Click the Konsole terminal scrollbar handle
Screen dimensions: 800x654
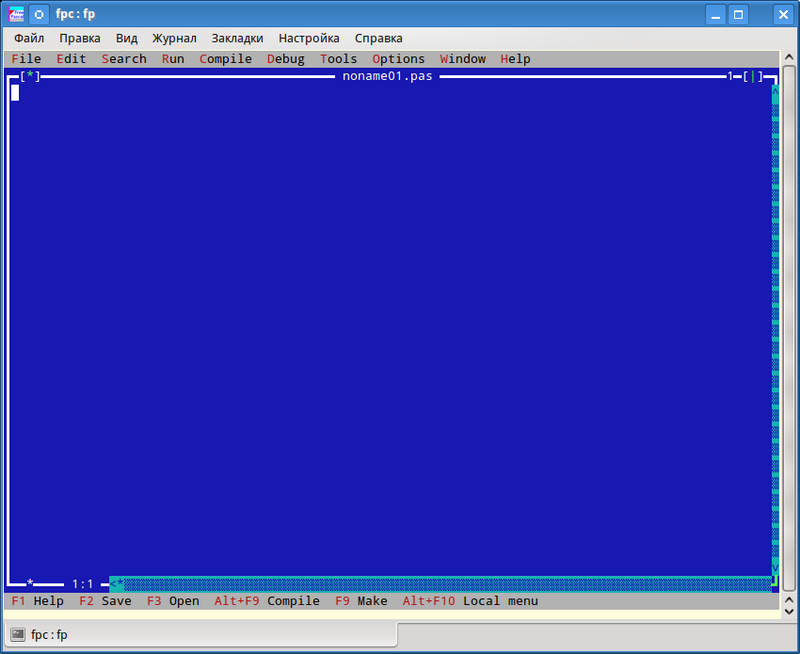(x=789, y=330)
